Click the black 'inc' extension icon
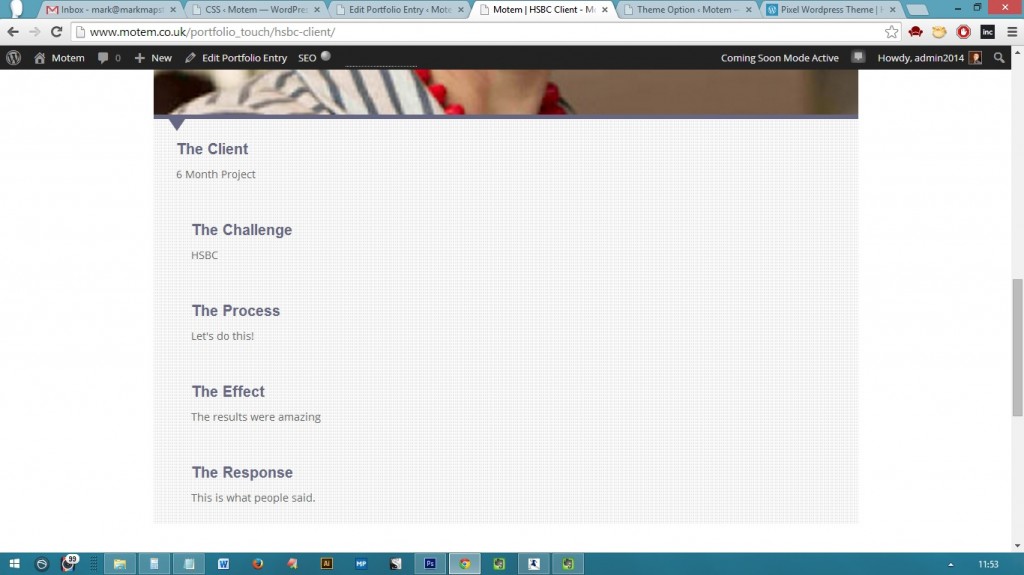The width and height of the screenshot is (1024, 575). pos(987,32)
